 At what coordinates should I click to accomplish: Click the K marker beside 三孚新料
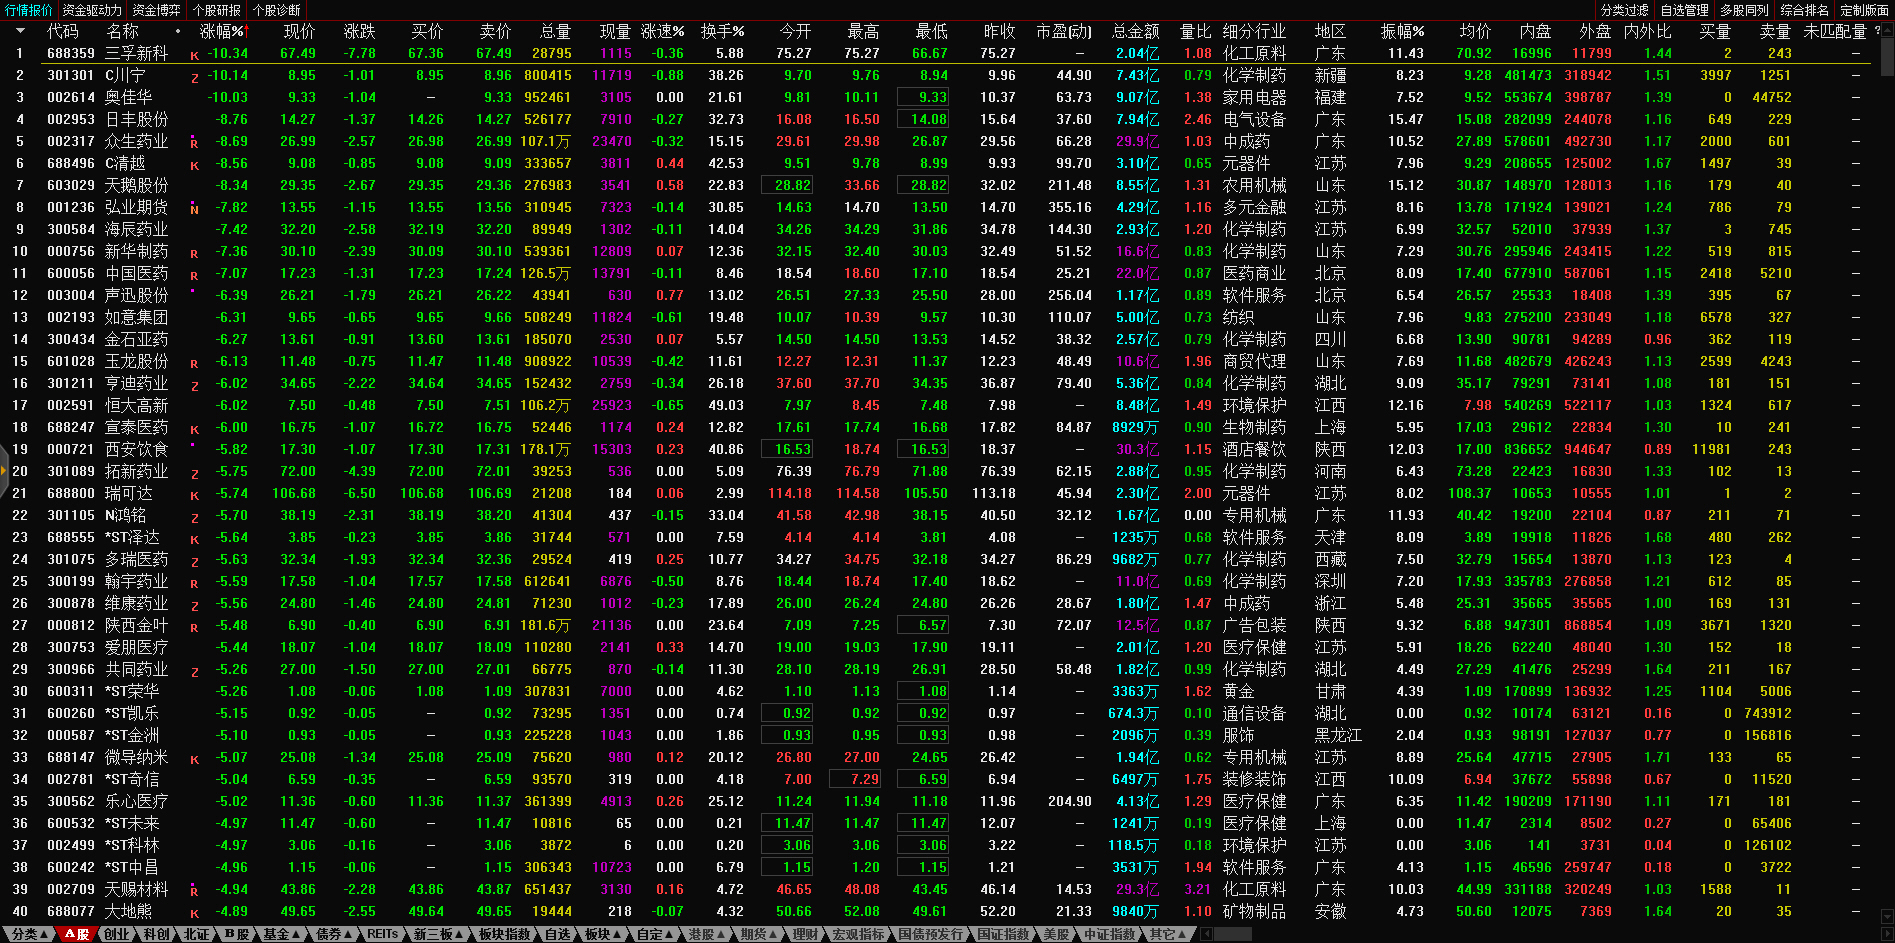click(x=194, y=56)
